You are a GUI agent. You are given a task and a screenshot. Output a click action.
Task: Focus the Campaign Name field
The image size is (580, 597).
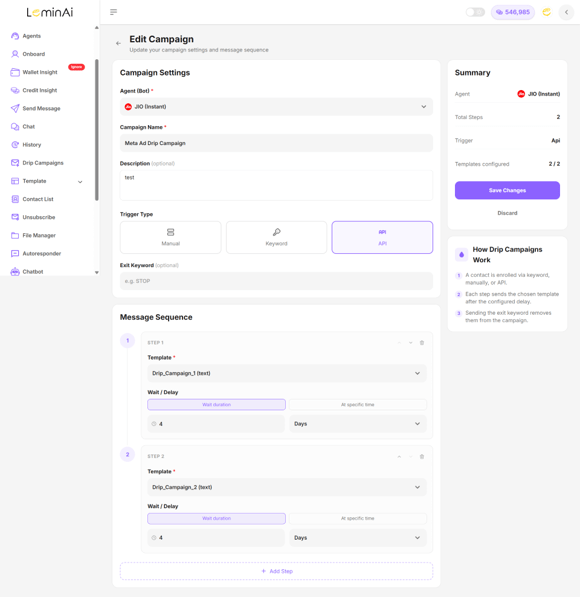[276, 143]
